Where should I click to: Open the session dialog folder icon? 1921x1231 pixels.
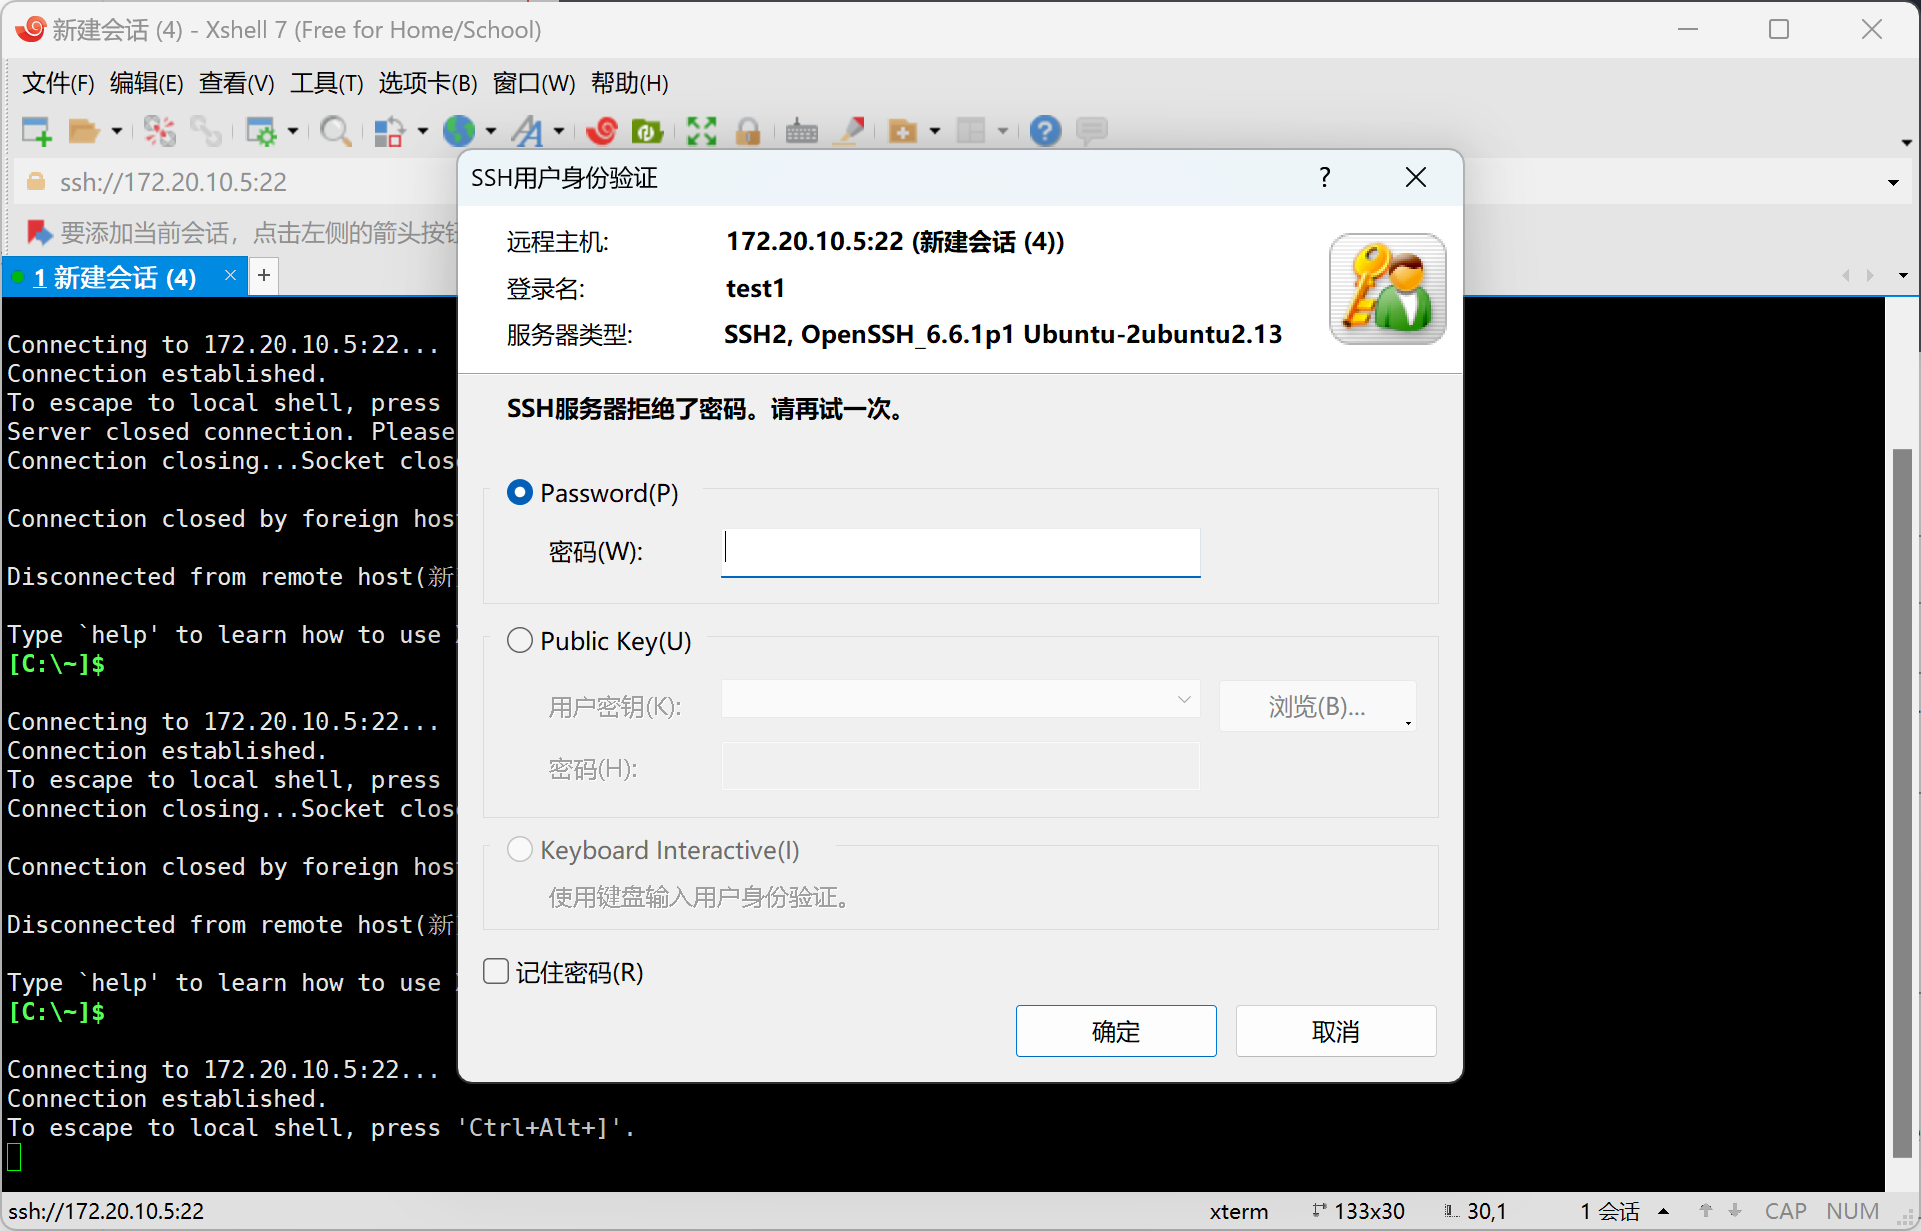85,131
